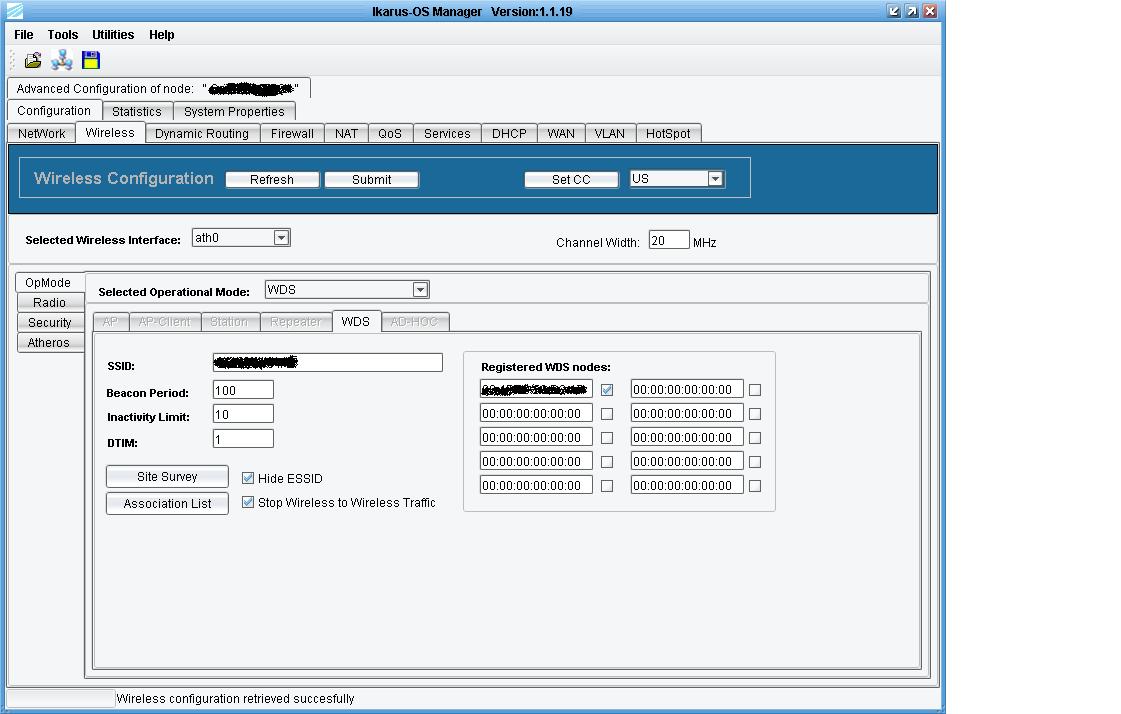Click the floppy disk save icon
Image resolution: width=1121 pixels, height=714 pixels.
tap(91, 60)
